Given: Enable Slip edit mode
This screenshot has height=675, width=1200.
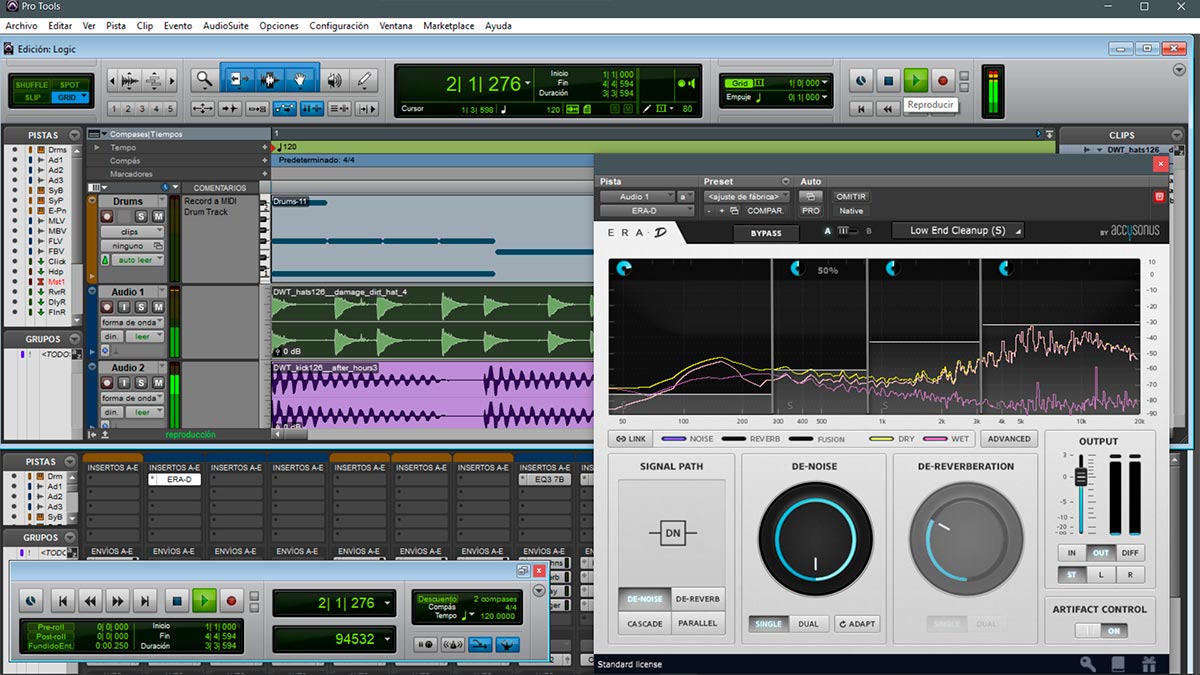Looking at the screenshot, I should point(32,97).
